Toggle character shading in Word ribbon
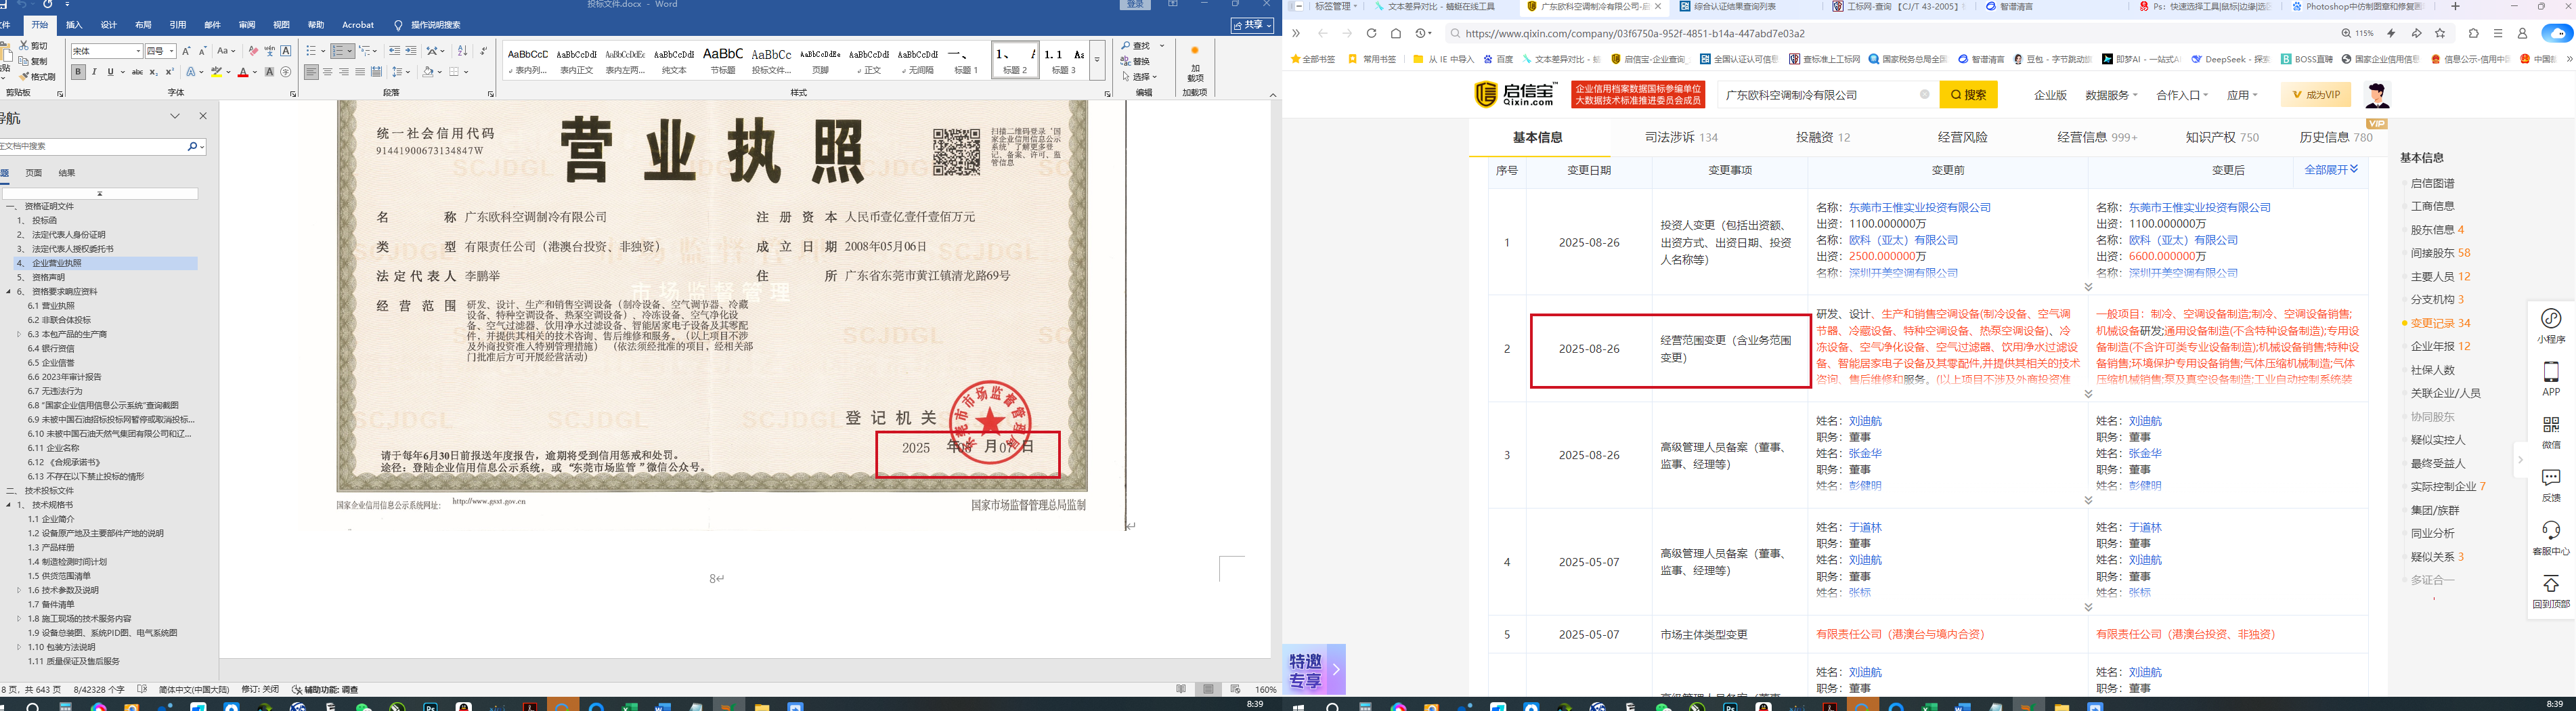The height and width of the screenshot is (711, 2576). (269, 72)
